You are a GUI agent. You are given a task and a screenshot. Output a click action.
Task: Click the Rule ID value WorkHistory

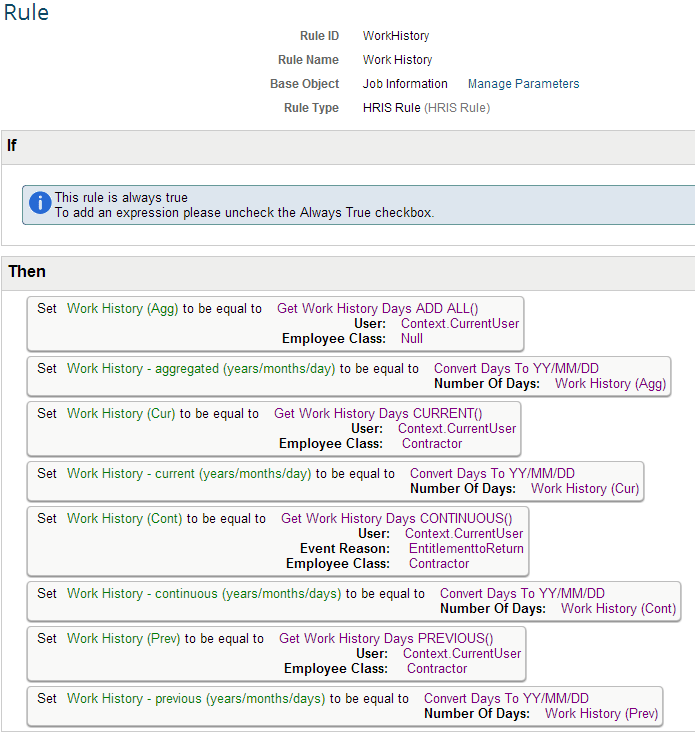coord(396,36)
